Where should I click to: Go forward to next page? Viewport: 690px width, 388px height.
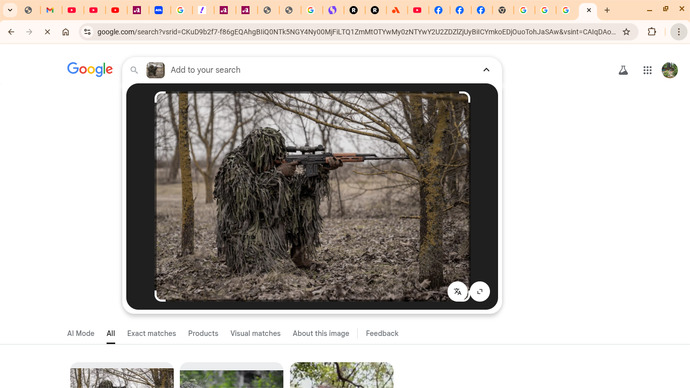(29, 32)
